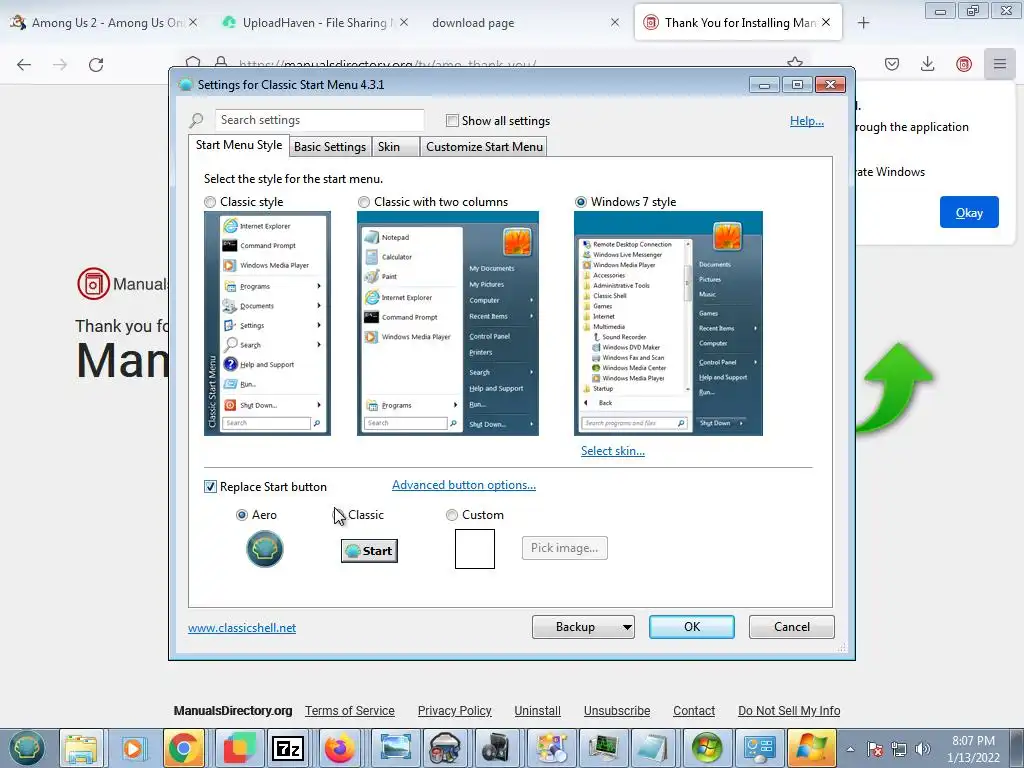This screenshot has width=1024, height=768.
Task: Click the network tray icon
Action: click(899, 749)
